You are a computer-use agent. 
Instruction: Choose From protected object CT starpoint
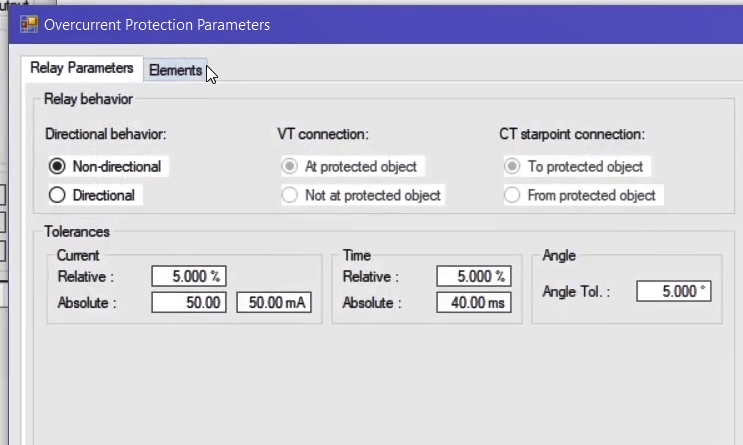pos(512,195)
